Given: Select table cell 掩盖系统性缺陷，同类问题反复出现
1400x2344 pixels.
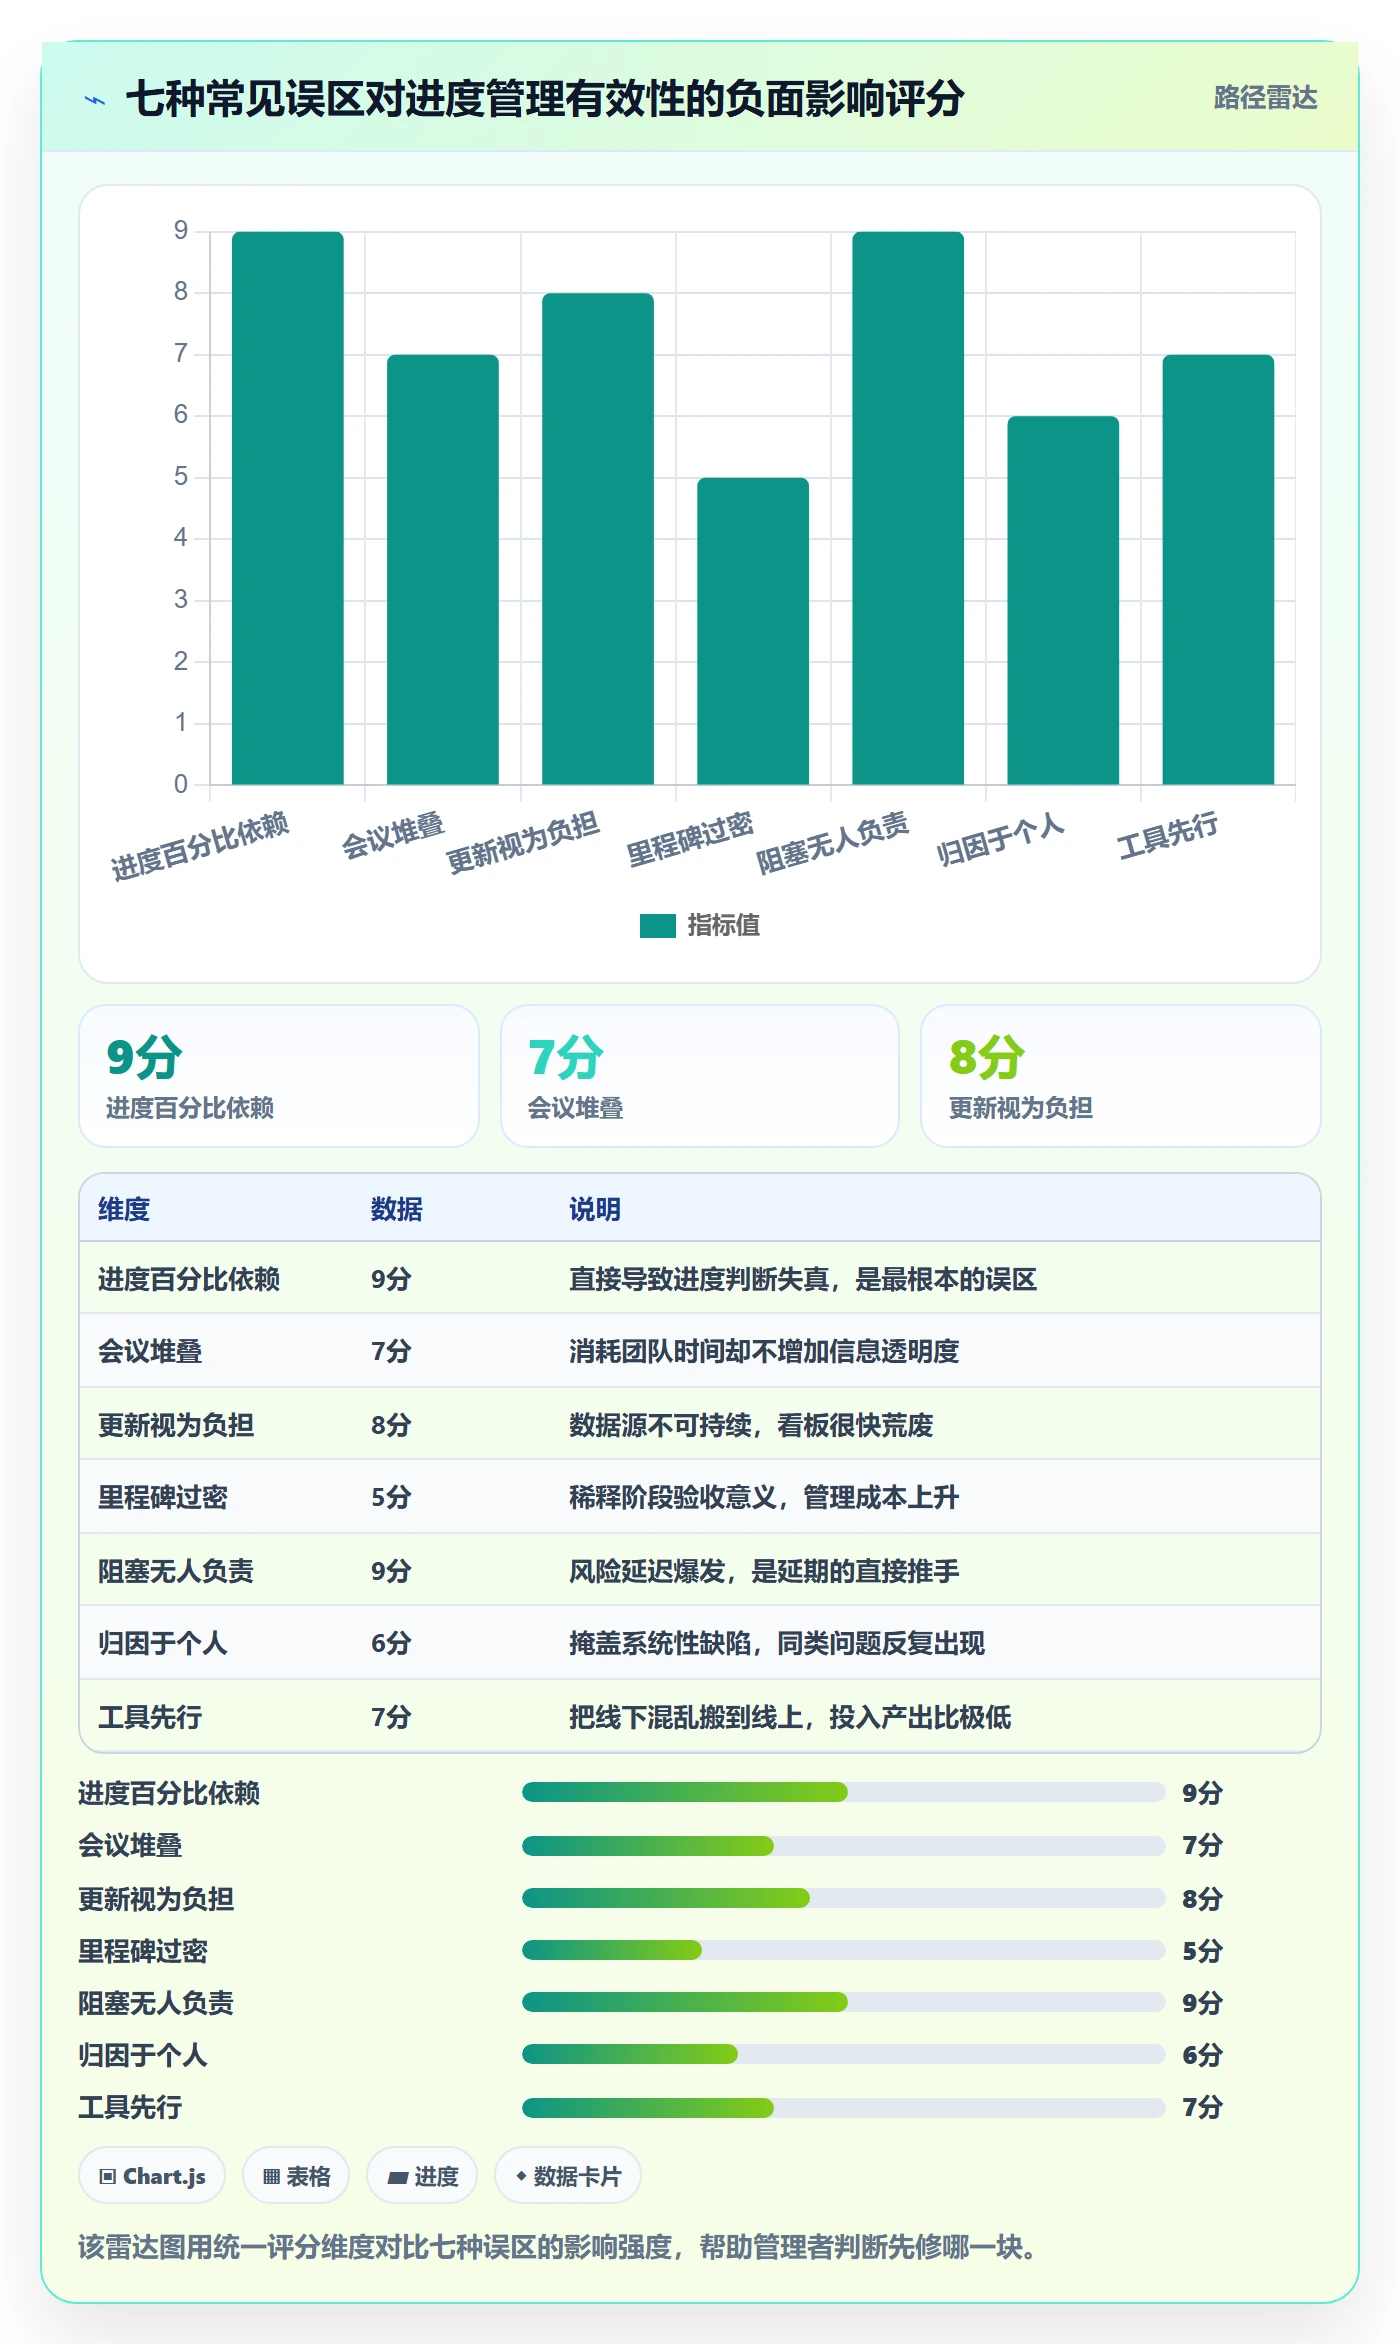Looking at the screenshot, I should pyautogui.click(x=777, y=1643).
